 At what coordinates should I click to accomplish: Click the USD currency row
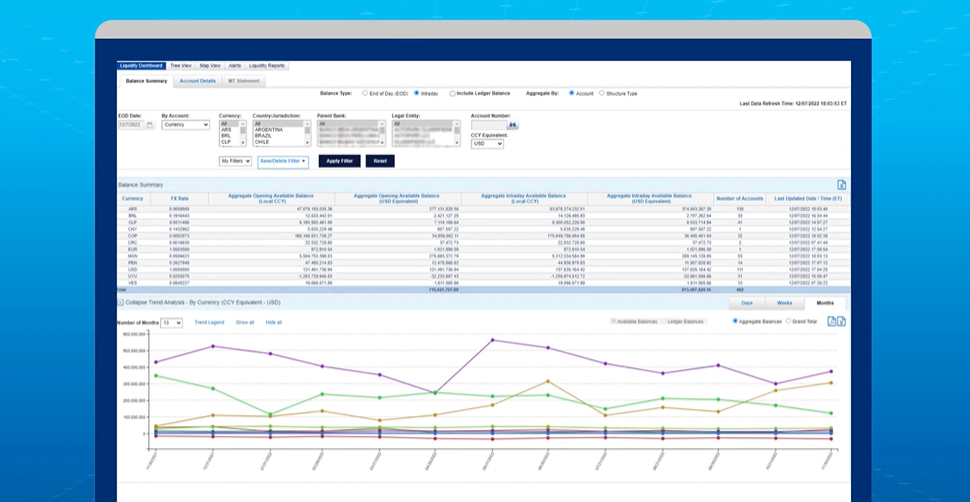[484, 269]
